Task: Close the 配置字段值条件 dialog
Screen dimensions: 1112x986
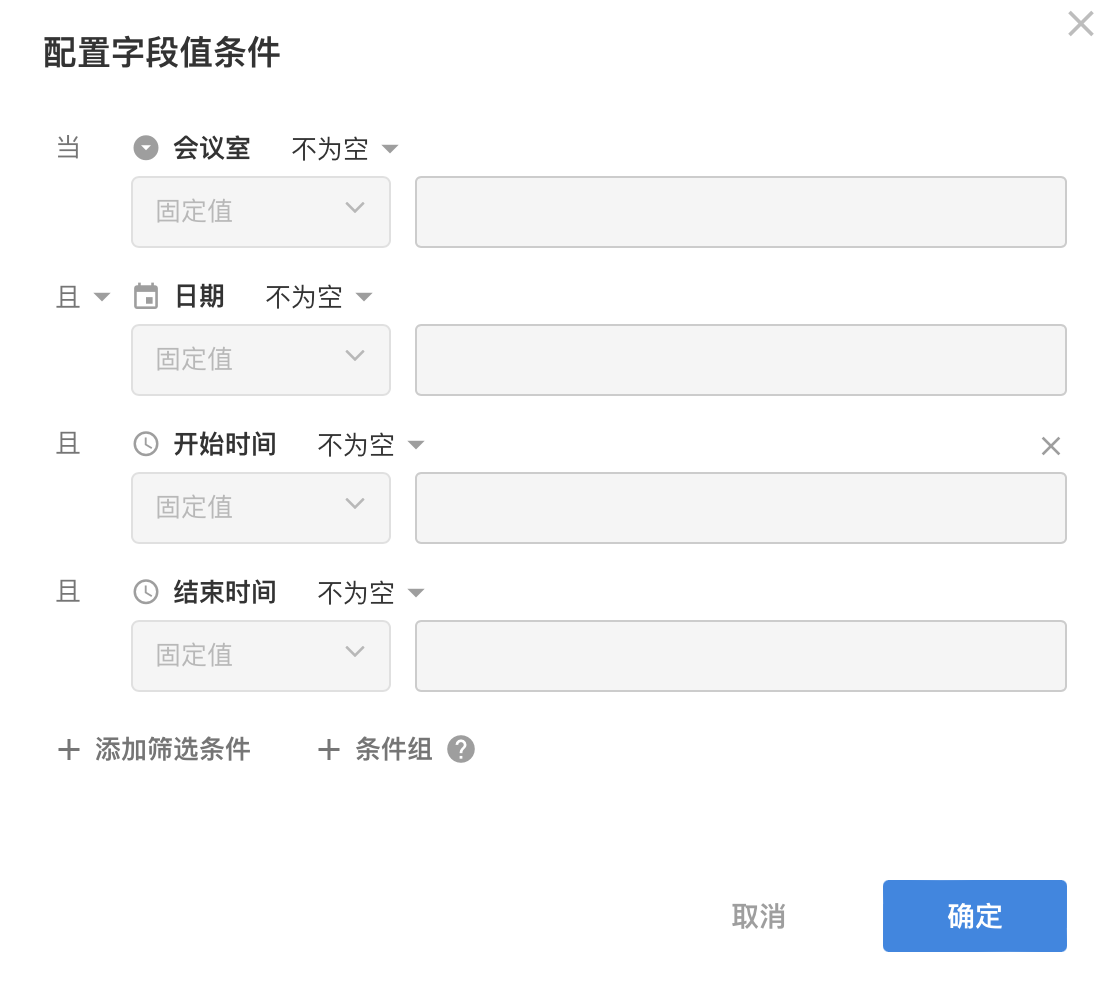Action: pyautogui.click(x=1080, y=24)
